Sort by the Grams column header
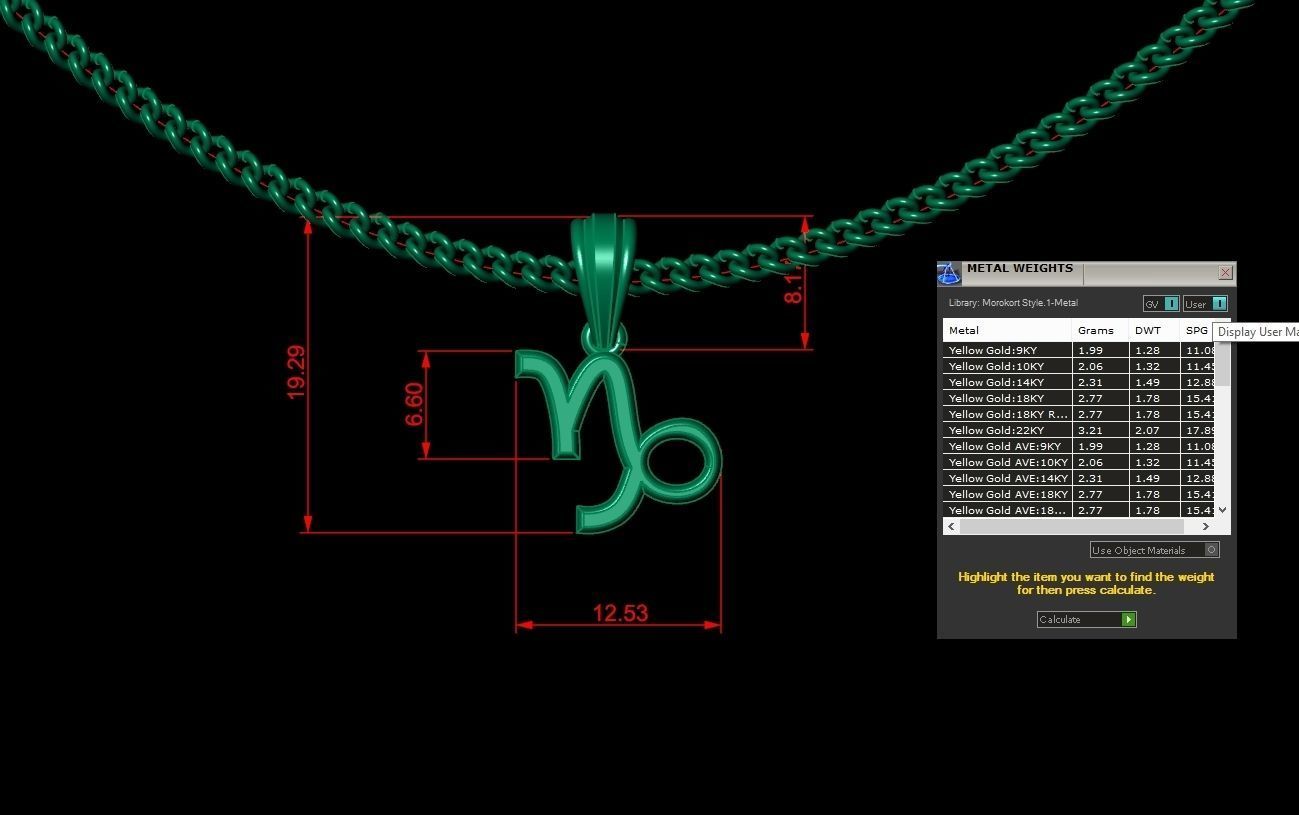This screenshot has width=1299, height=815. click(x=1100, y=331)
